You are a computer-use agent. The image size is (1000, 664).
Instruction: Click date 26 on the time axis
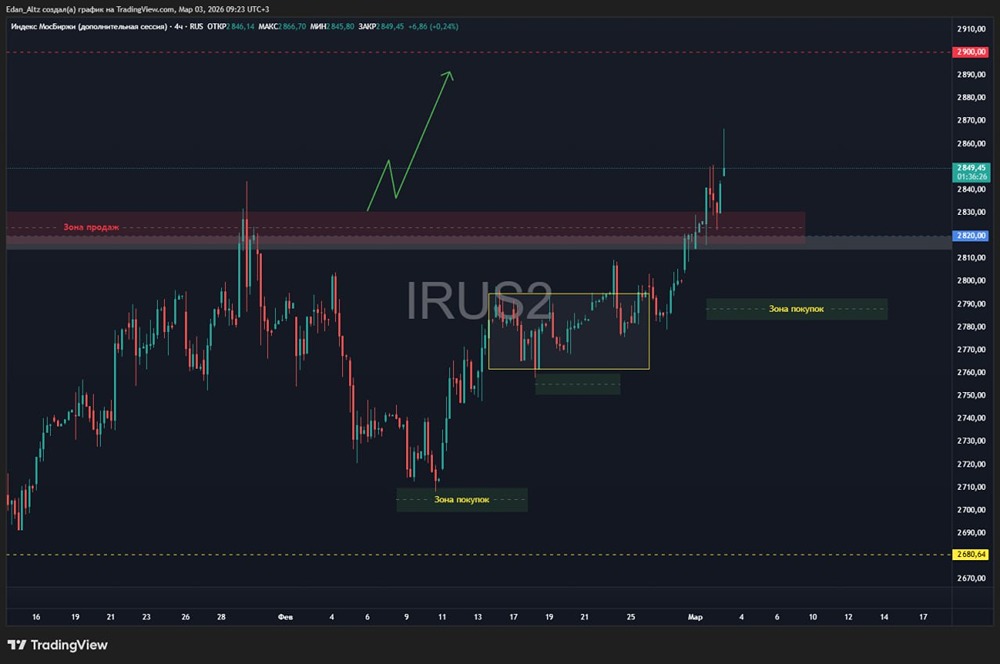coord(186,617)
